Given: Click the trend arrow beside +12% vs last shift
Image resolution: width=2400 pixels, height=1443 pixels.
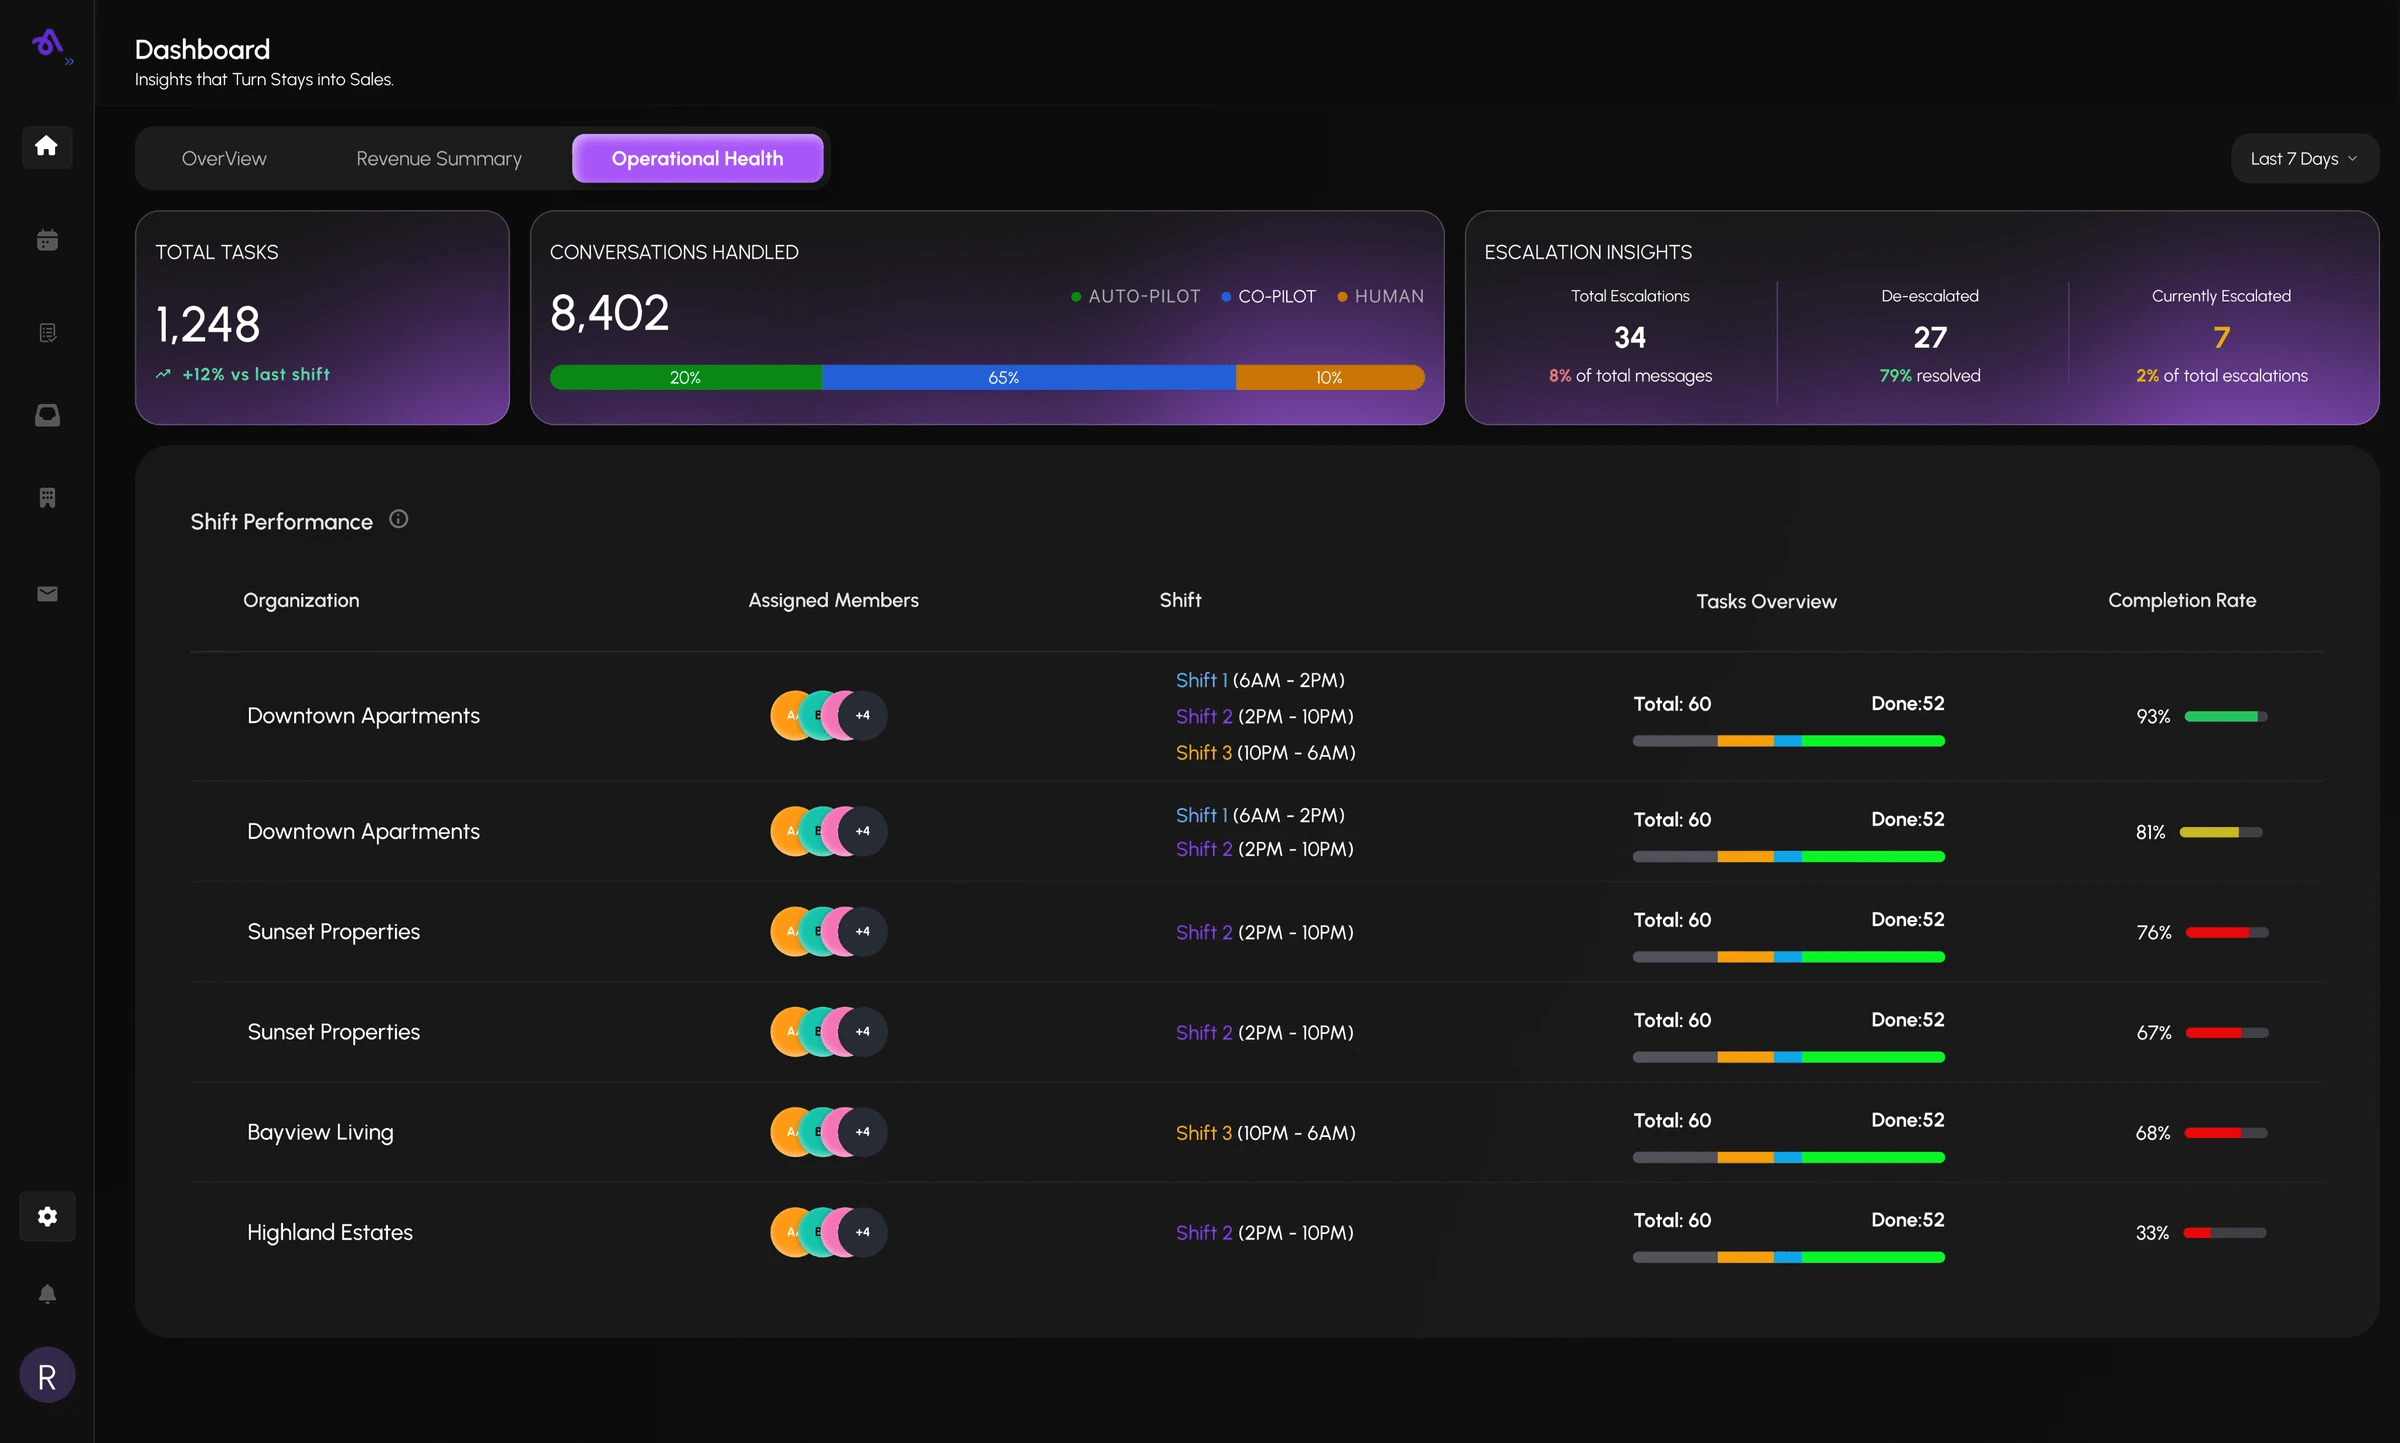Looking at the screenshot, I should coord(163,374).
